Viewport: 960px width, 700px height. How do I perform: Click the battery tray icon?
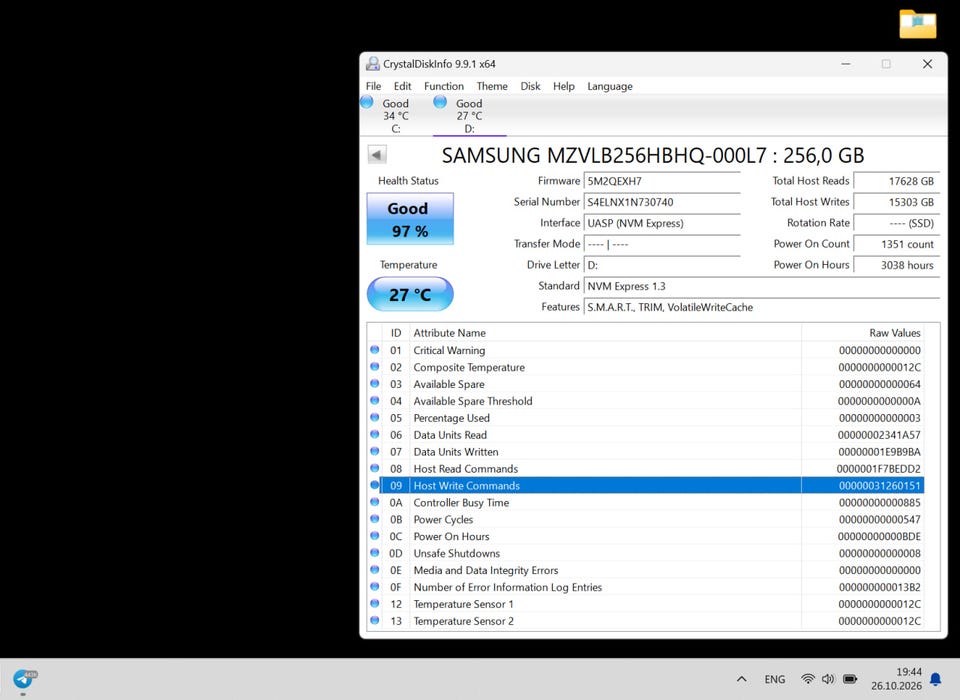coord(850,679)
